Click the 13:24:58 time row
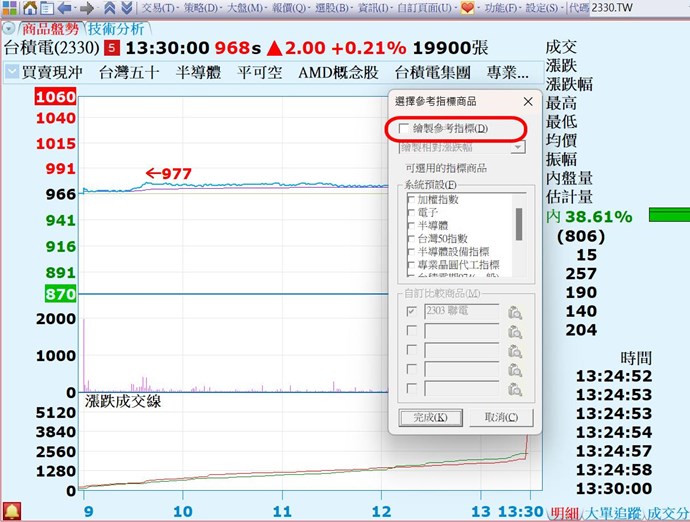This screenshot has width=690, height=522. pyautogui.click(x=614, y=470)
